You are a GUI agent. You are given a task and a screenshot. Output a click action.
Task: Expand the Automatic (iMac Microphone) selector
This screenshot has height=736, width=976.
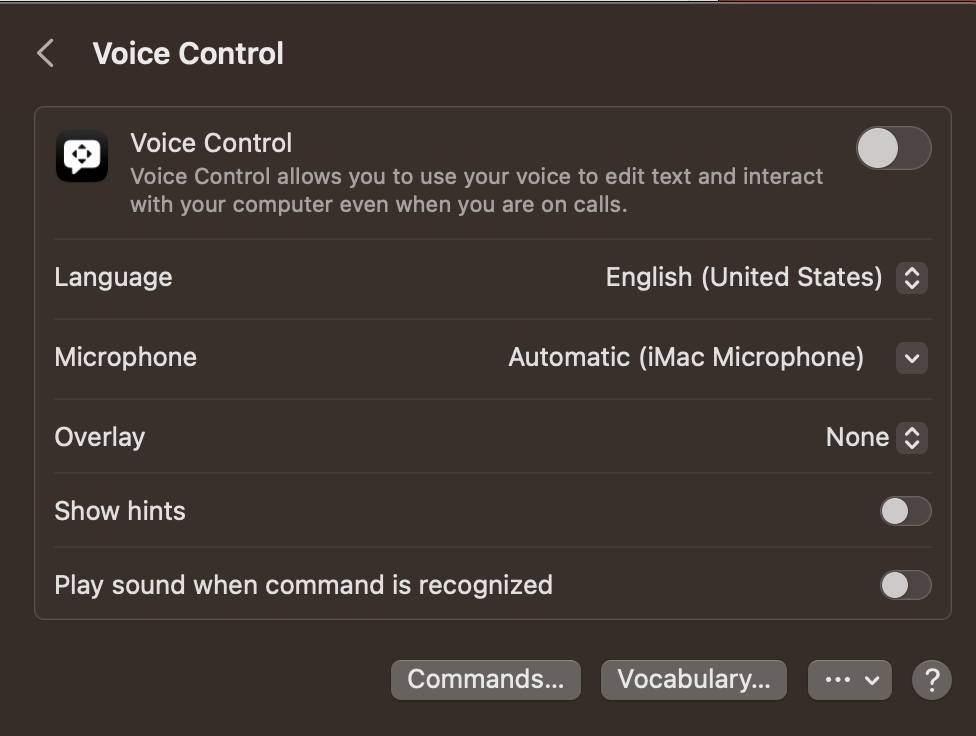pyautogui.click(x=686, y=357)
